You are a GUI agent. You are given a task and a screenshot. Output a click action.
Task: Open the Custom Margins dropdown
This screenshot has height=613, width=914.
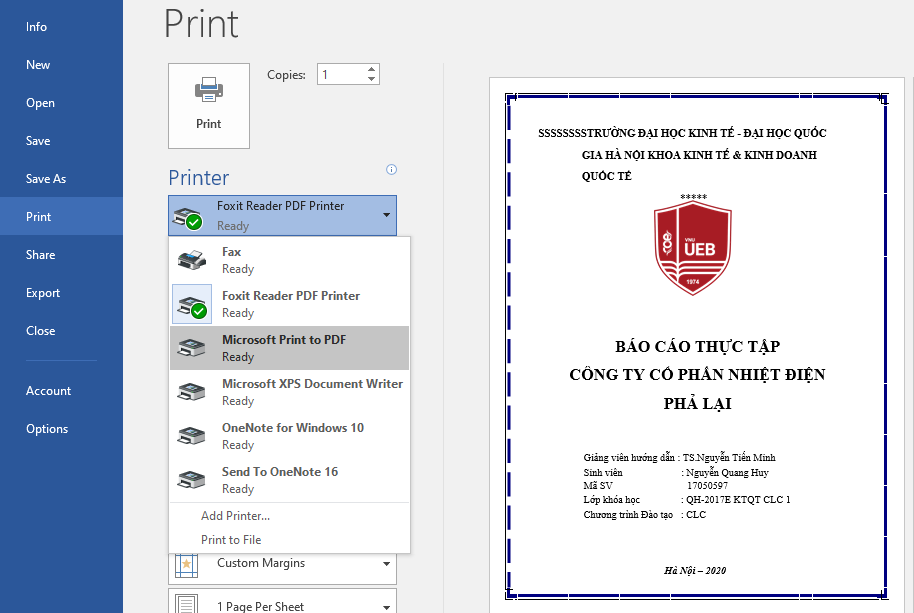pos(282,564)
